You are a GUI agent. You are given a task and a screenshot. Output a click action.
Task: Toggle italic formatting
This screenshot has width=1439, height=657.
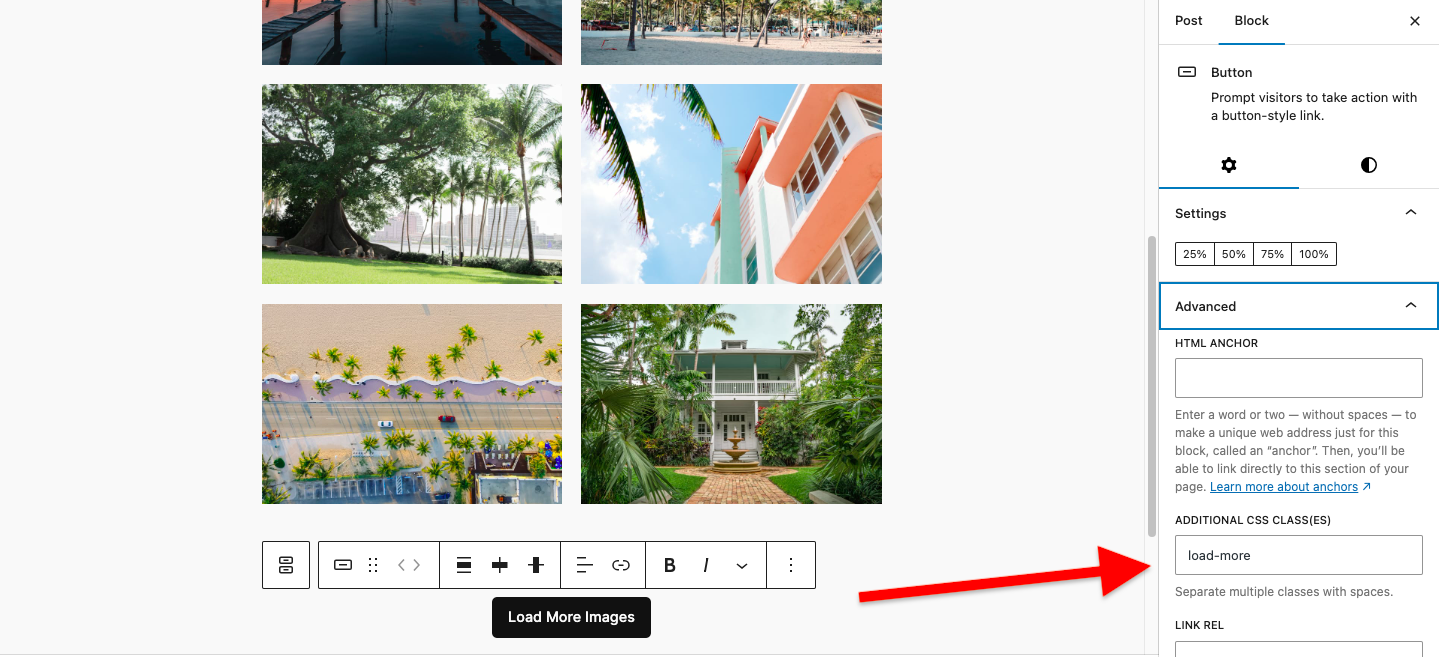pos(706,565)
